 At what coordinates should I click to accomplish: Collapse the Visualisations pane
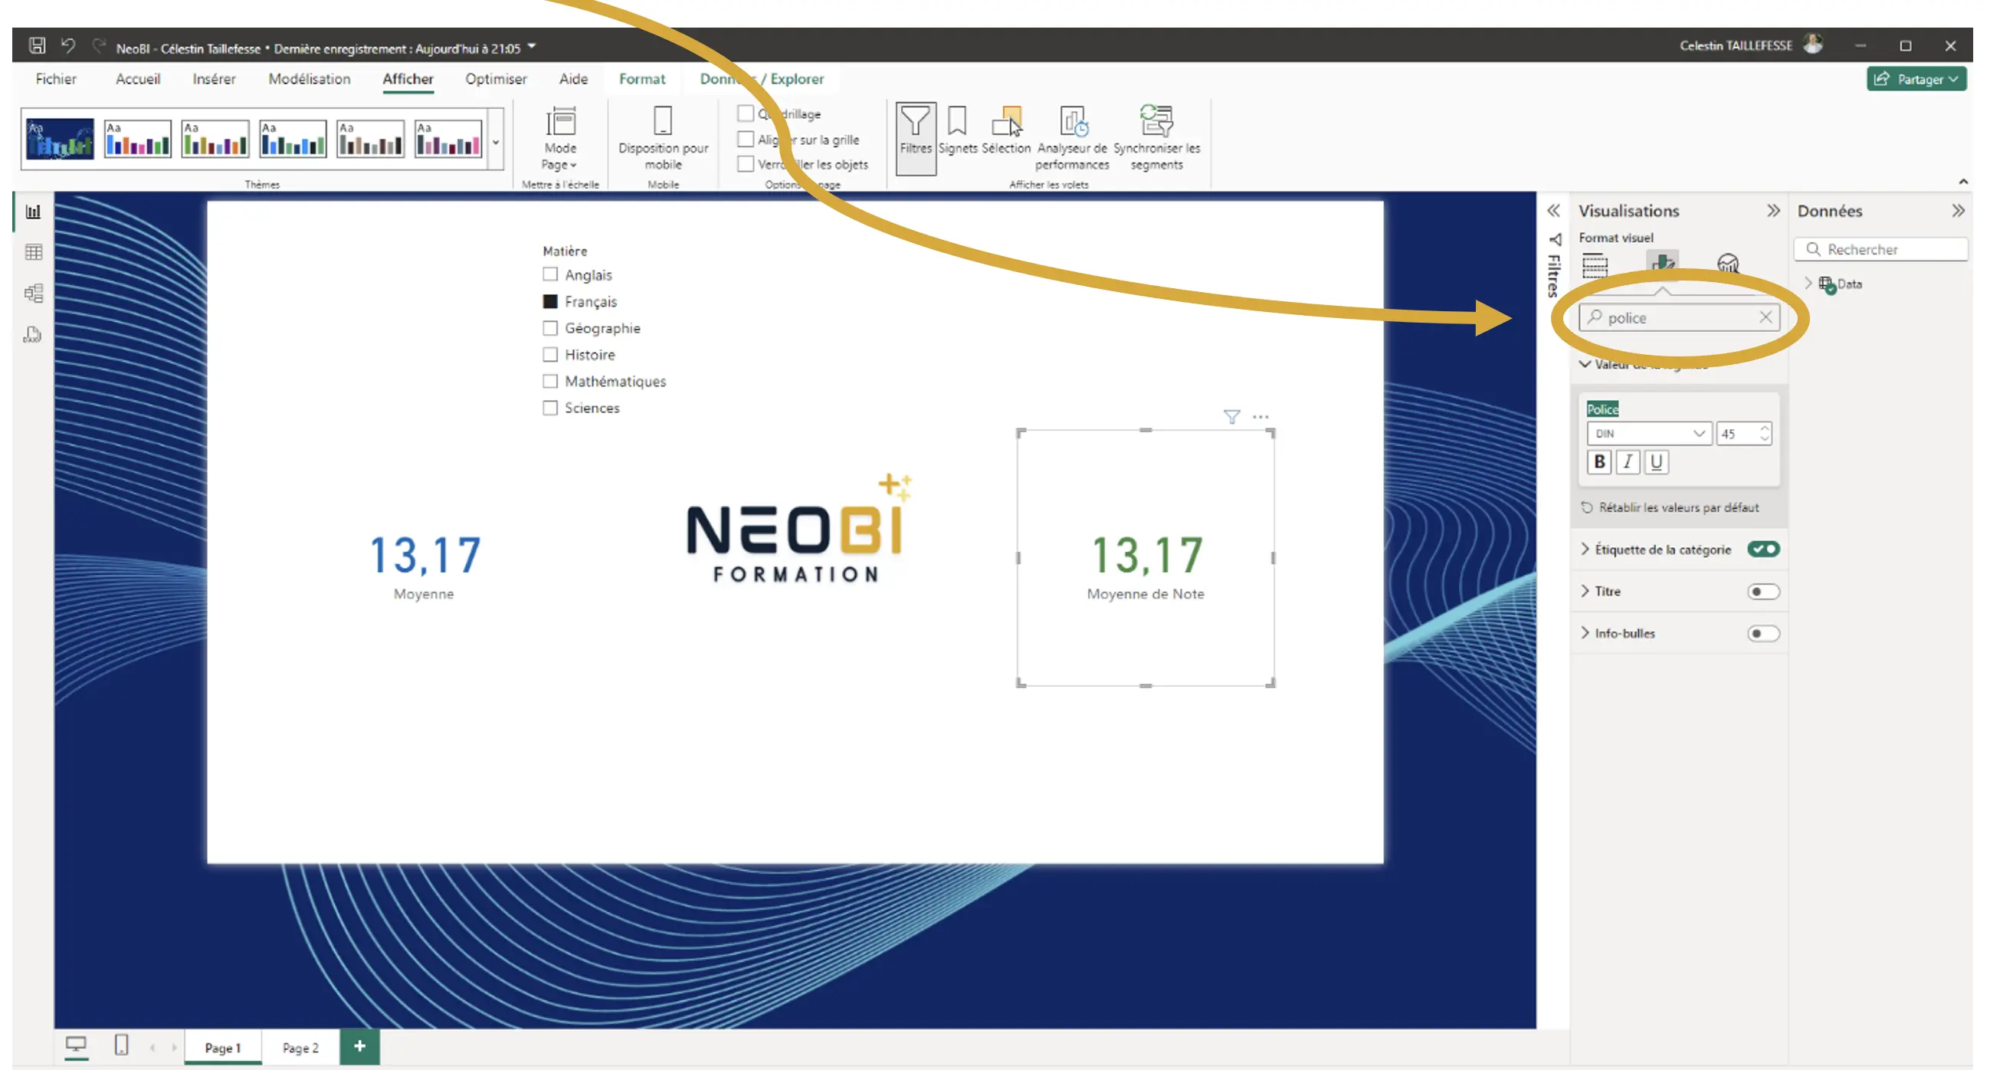click(x=1773, y=211)
